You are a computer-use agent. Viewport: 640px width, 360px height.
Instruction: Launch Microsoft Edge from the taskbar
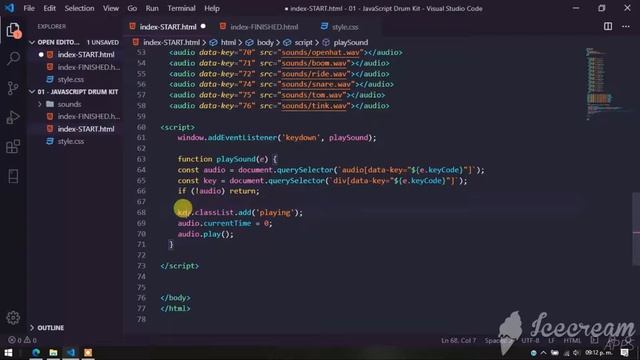pos(36,352)
